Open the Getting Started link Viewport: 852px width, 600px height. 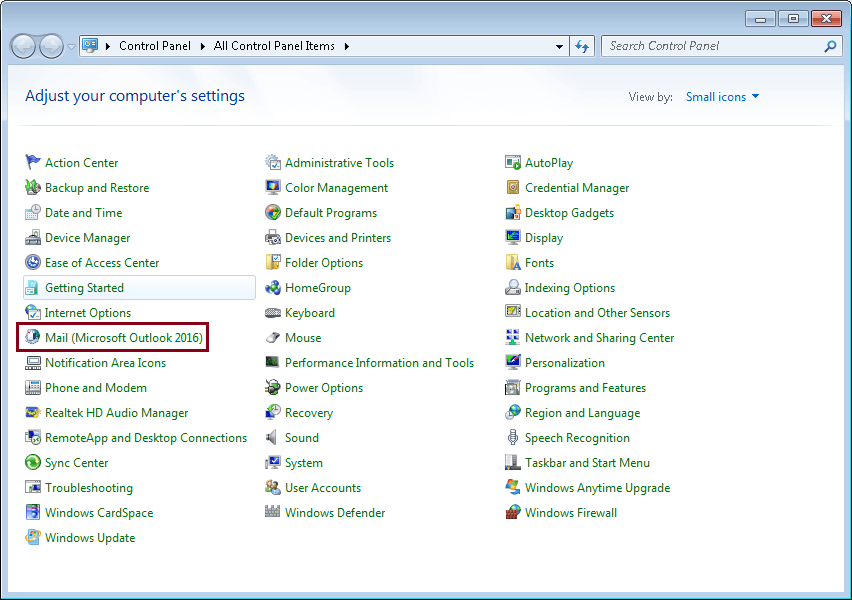pos(84,288)
